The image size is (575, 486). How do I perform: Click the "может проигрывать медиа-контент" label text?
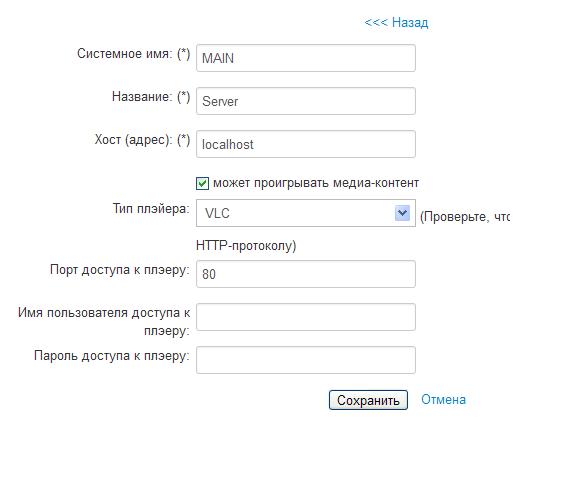[316, 183]
